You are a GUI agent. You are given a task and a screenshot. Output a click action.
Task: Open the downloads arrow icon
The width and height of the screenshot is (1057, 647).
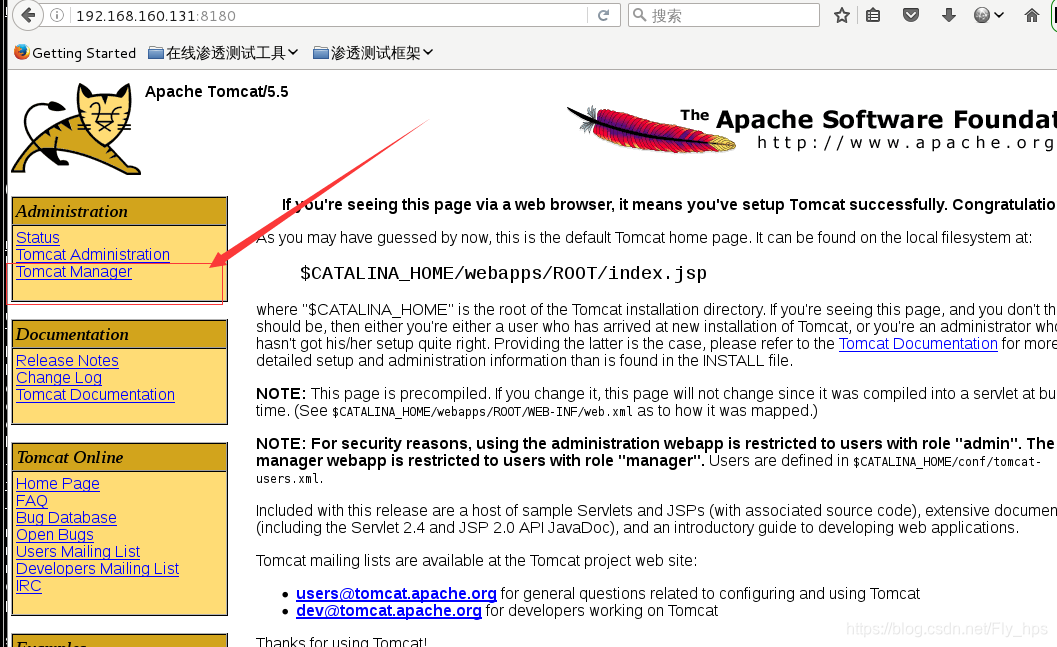(x=948, y=15)
